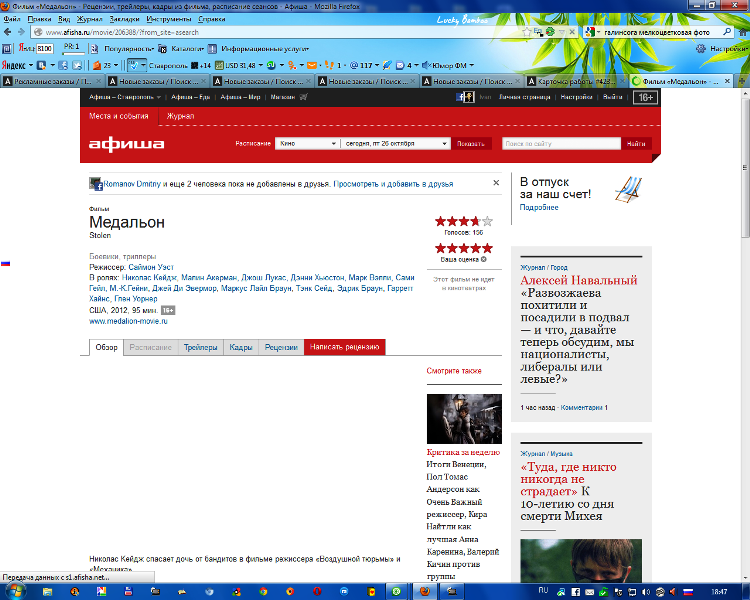This screenshot has height=600, width=750.
Task: Open the Журнал browser menu
Action: click(x=90, y=19)
